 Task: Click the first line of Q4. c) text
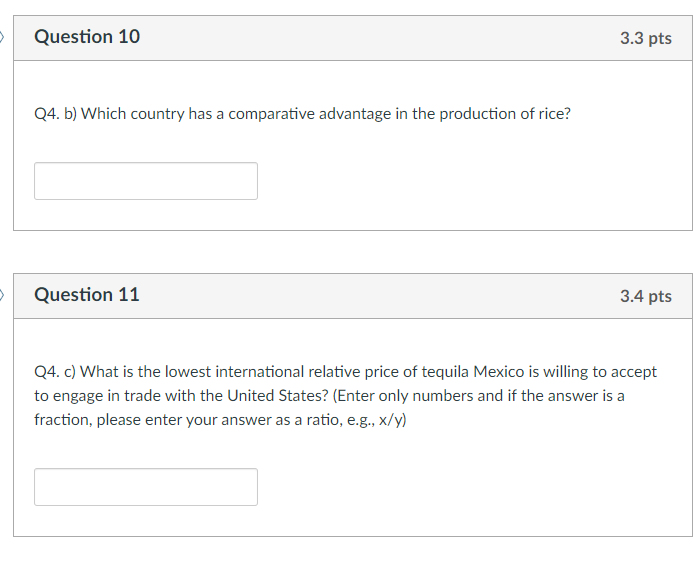(x=345, y=372)
